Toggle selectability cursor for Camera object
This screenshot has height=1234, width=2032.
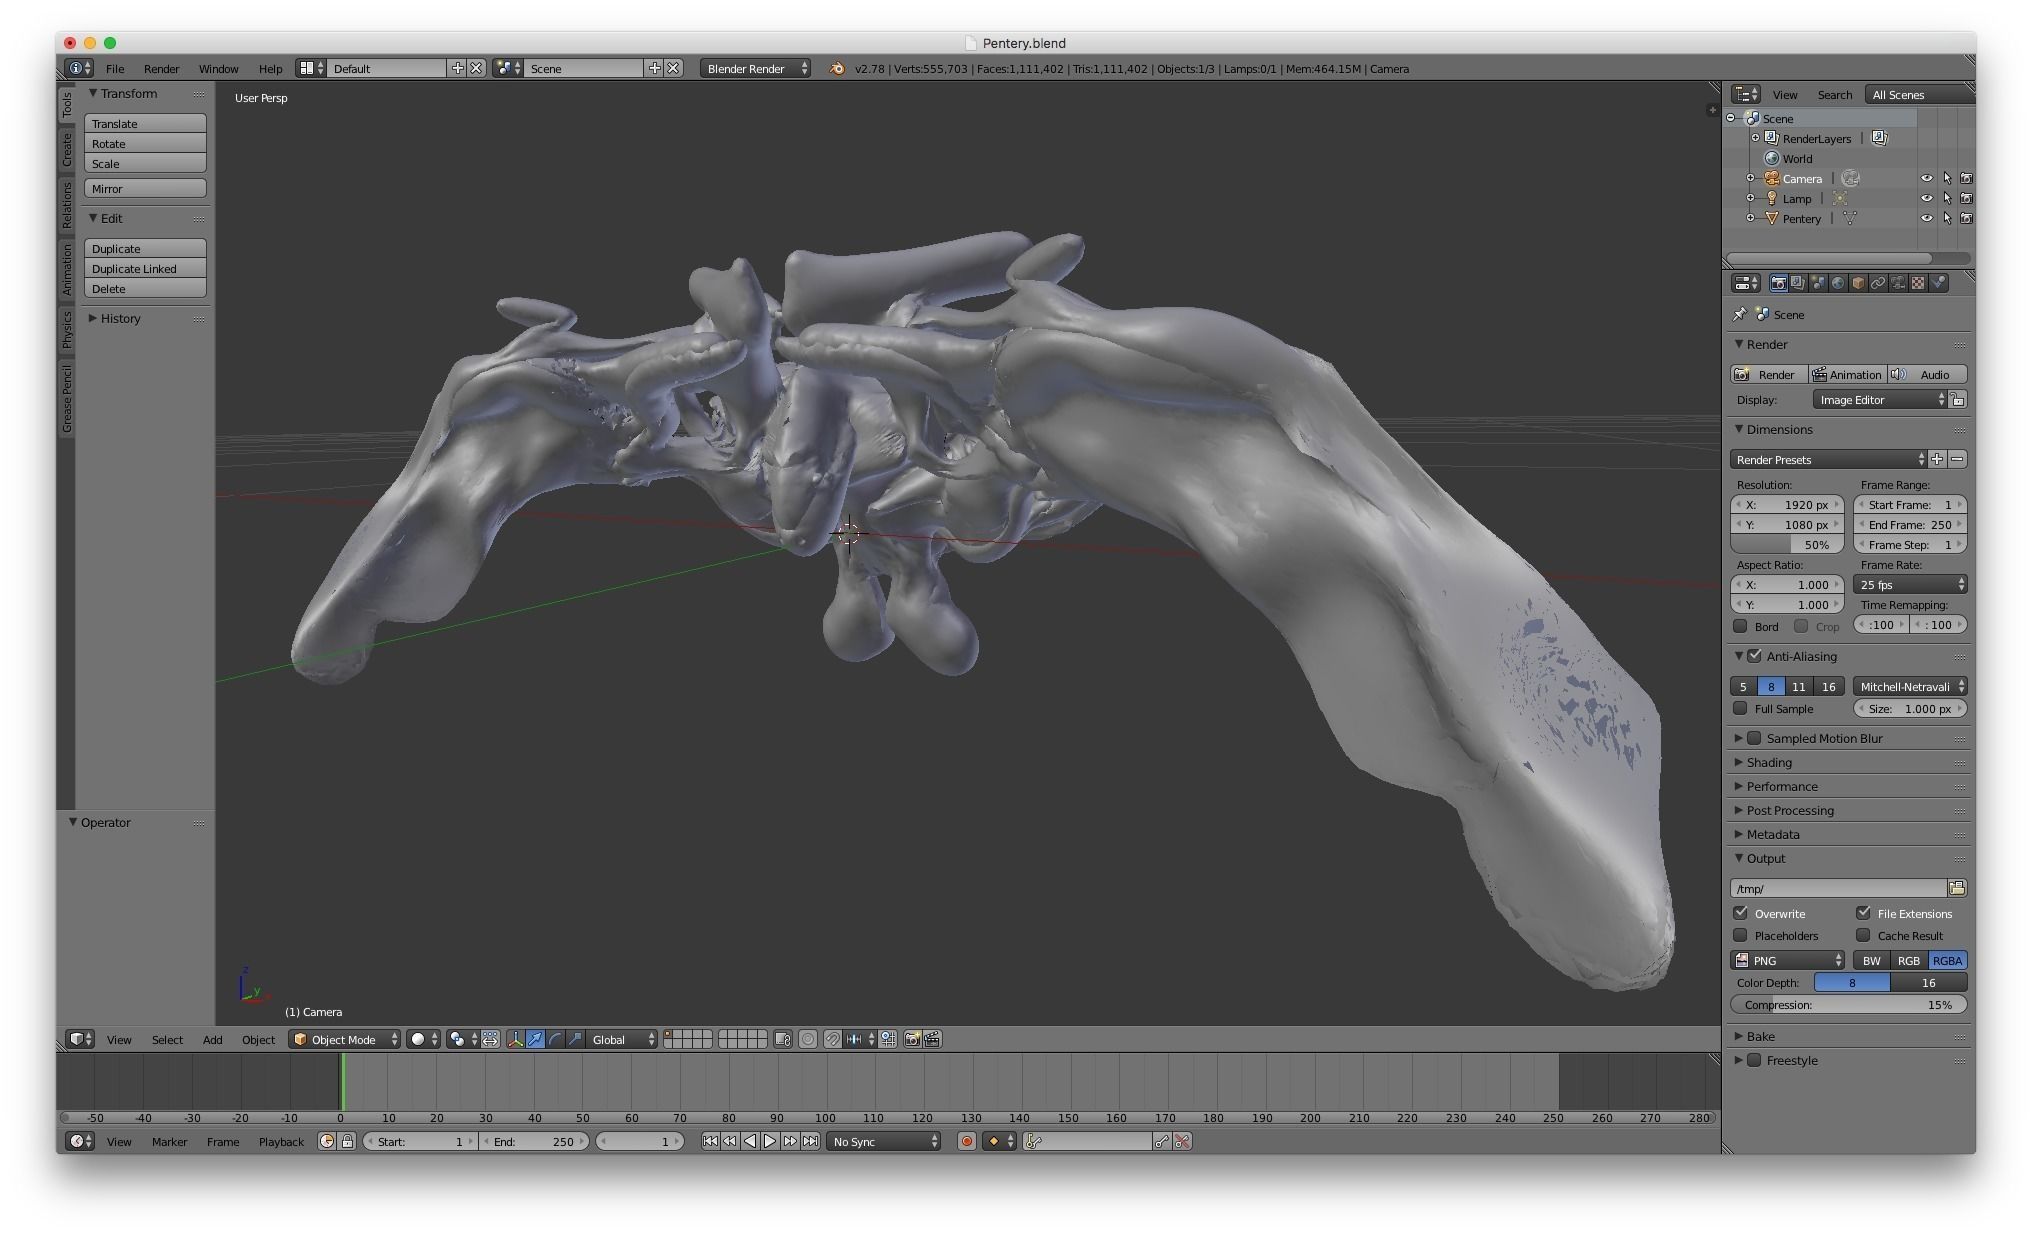(1947, 178)
